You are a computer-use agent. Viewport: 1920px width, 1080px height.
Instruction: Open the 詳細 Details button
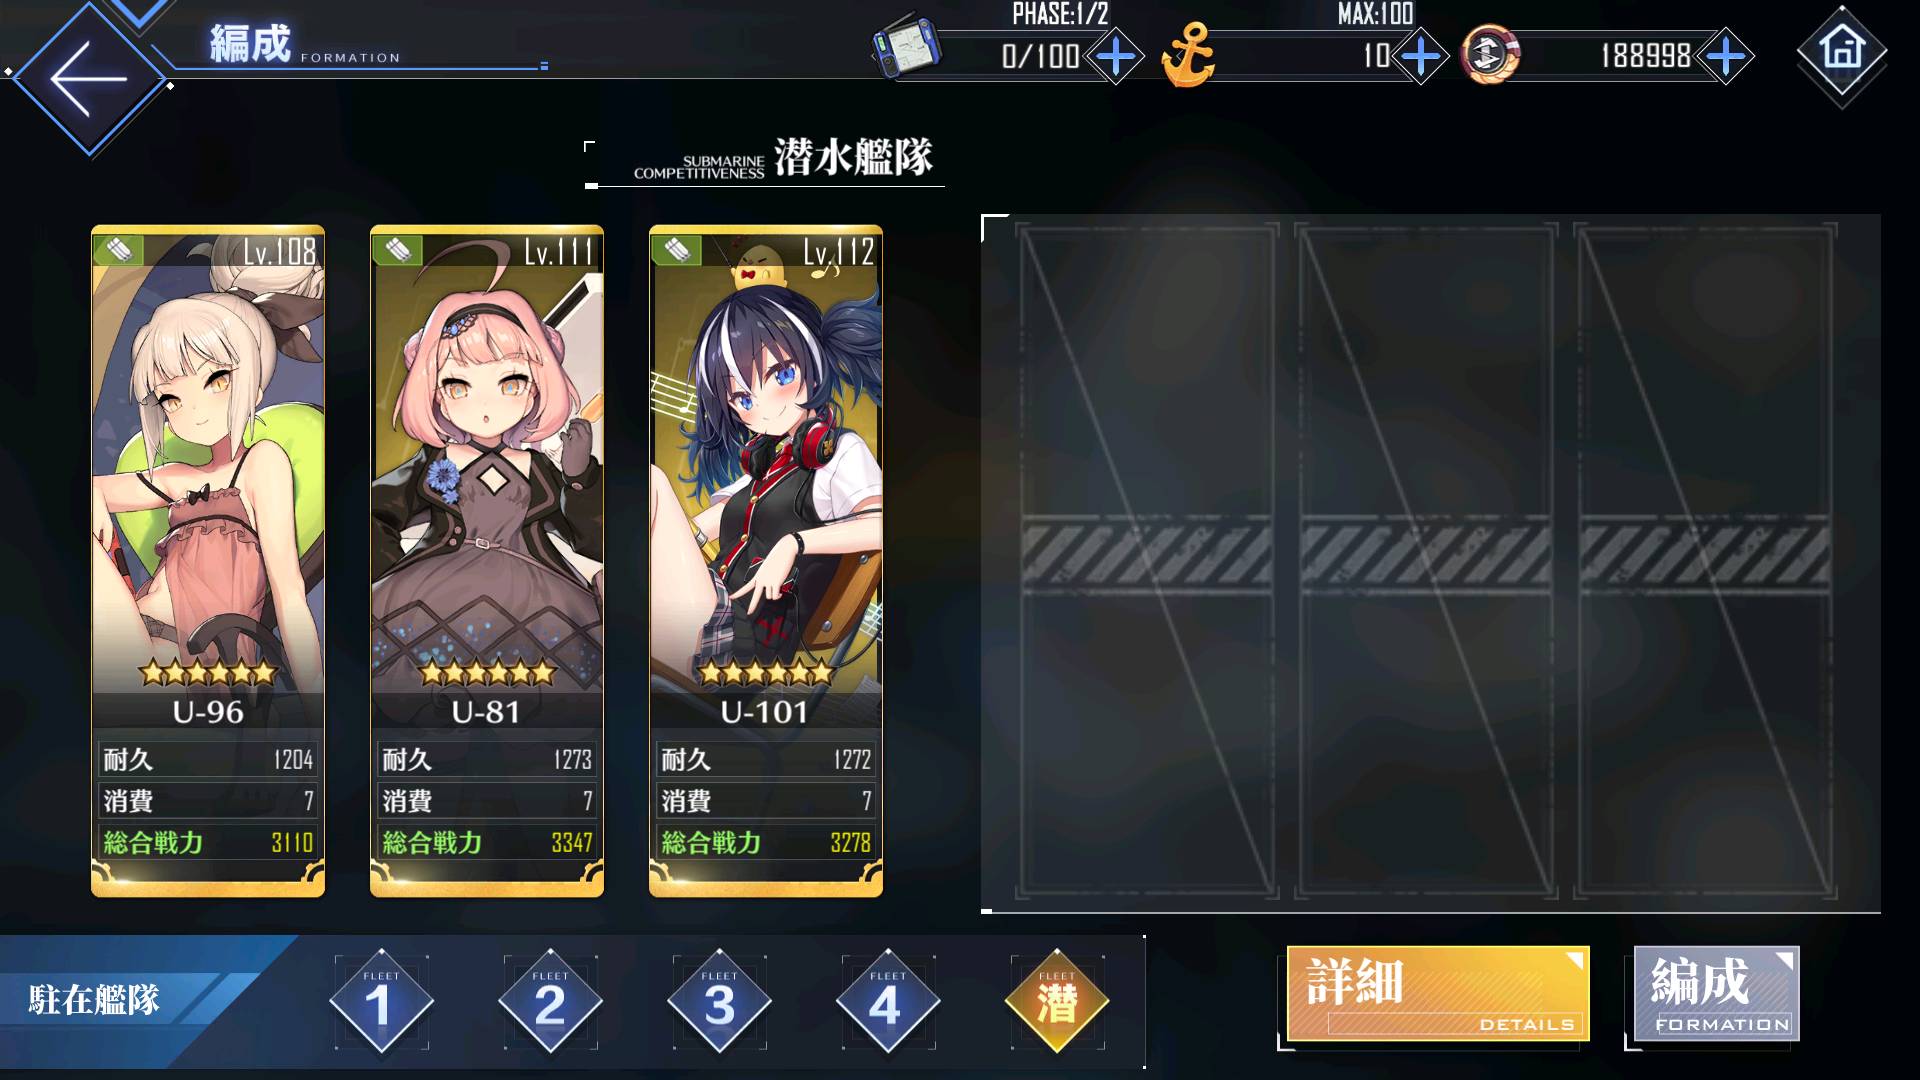[1437, 994]
